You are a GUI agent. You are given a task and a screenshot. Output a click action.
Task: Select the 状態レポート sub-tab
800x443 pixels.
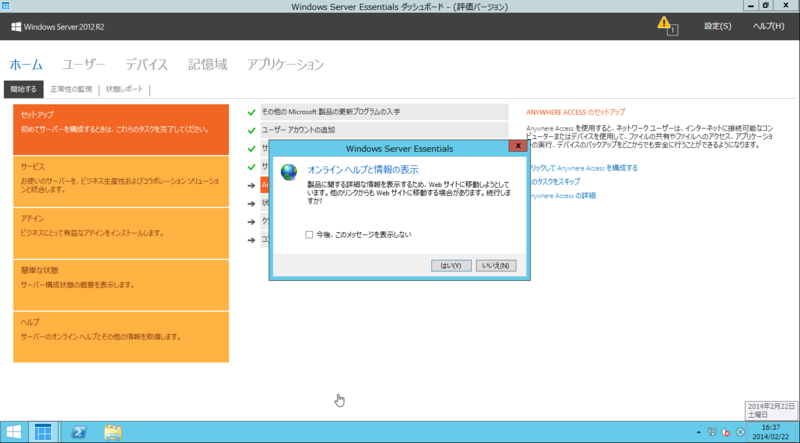(x=124, y=89)
